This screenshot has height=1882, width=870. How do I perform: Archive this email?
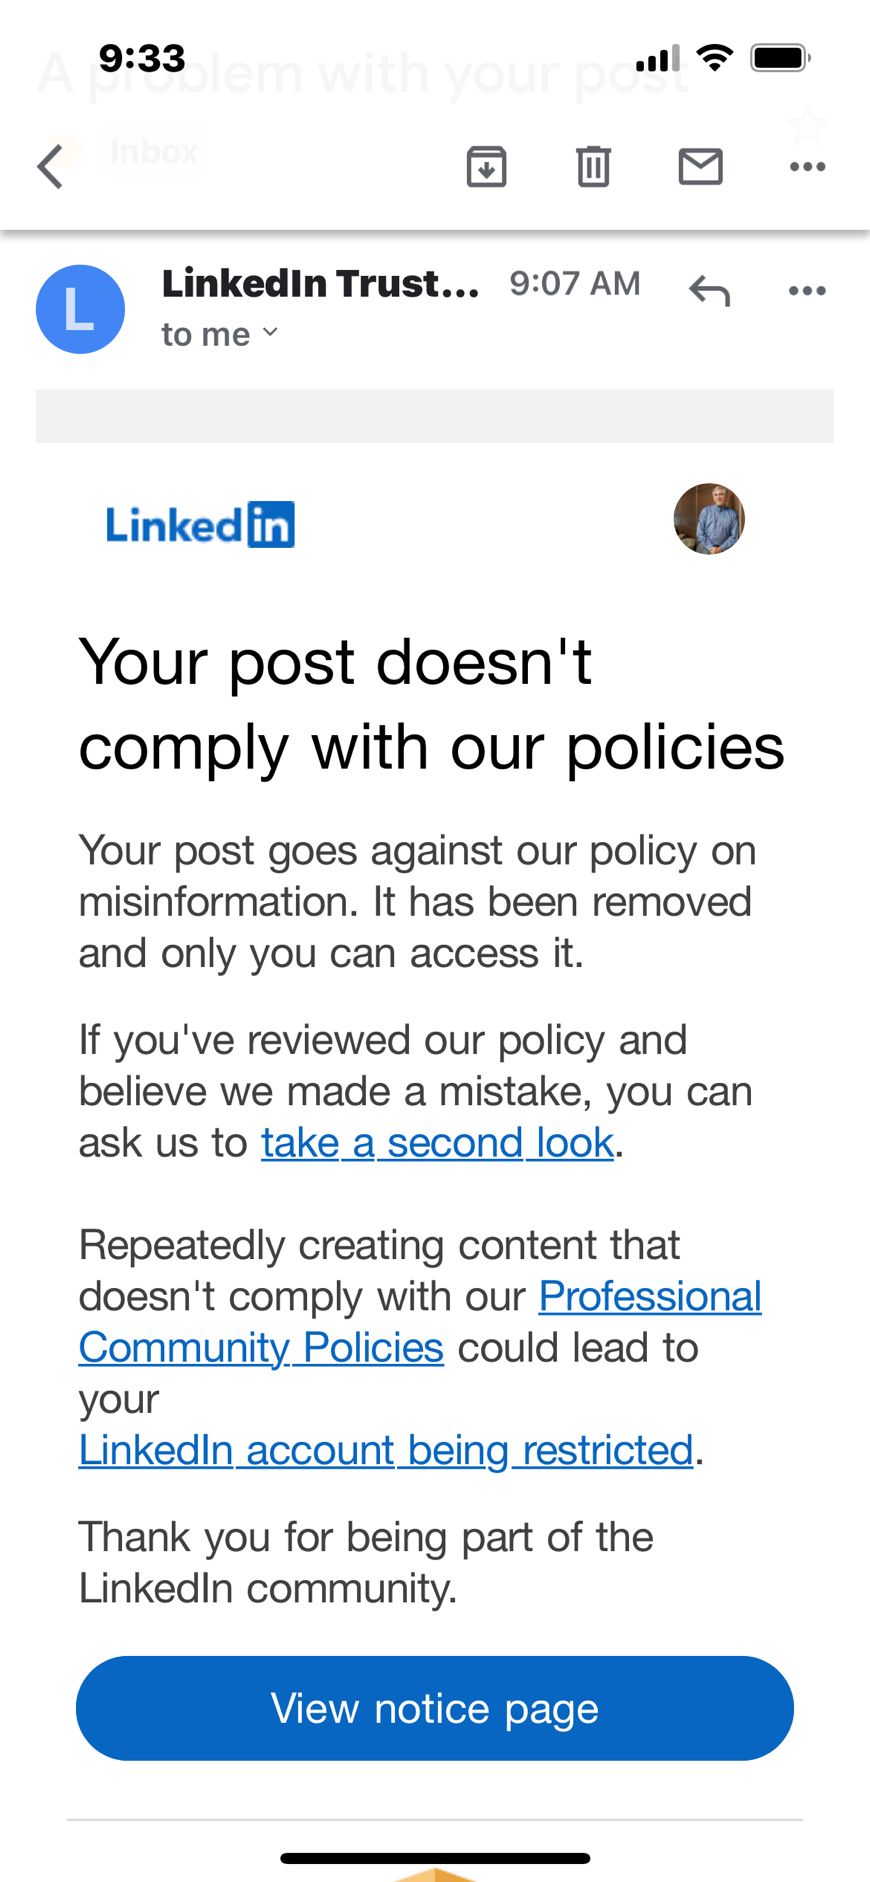(487, 166)
